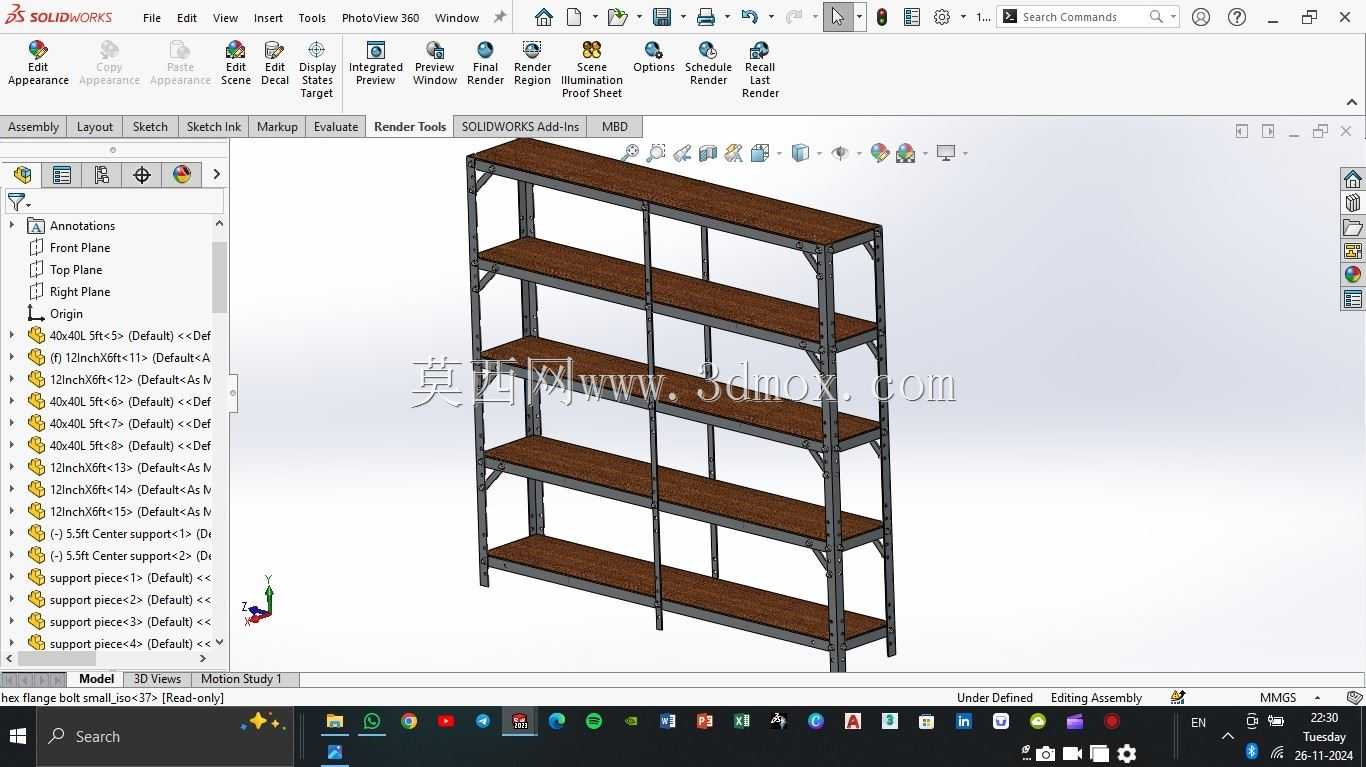Viewport: 1366px width, 767px height.
Task: Recall the last render
Action: (760, 70)
